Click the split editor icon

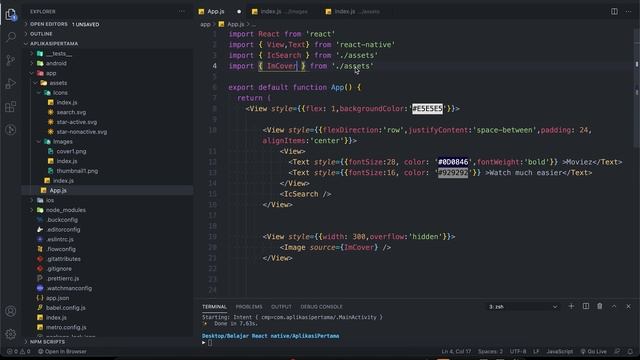[x=614, y=11]
